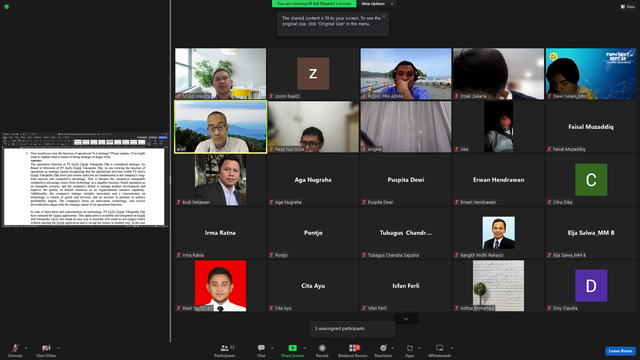Open video options arrow beside Start Video

point(58,348)
